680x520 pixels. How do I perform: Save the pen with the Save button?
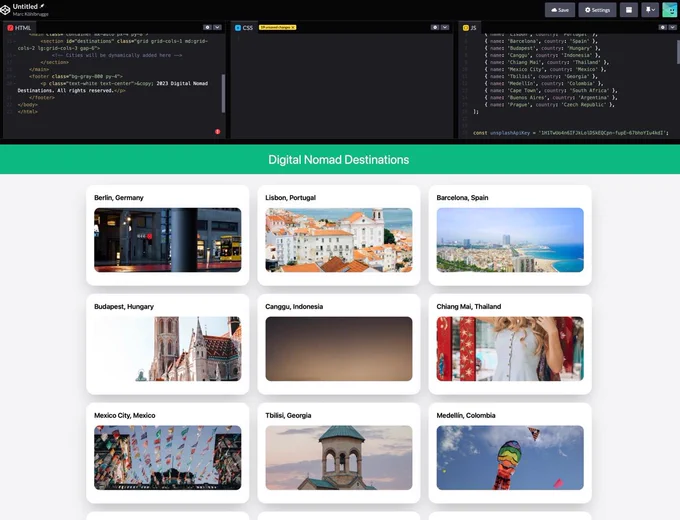point(559,10)
